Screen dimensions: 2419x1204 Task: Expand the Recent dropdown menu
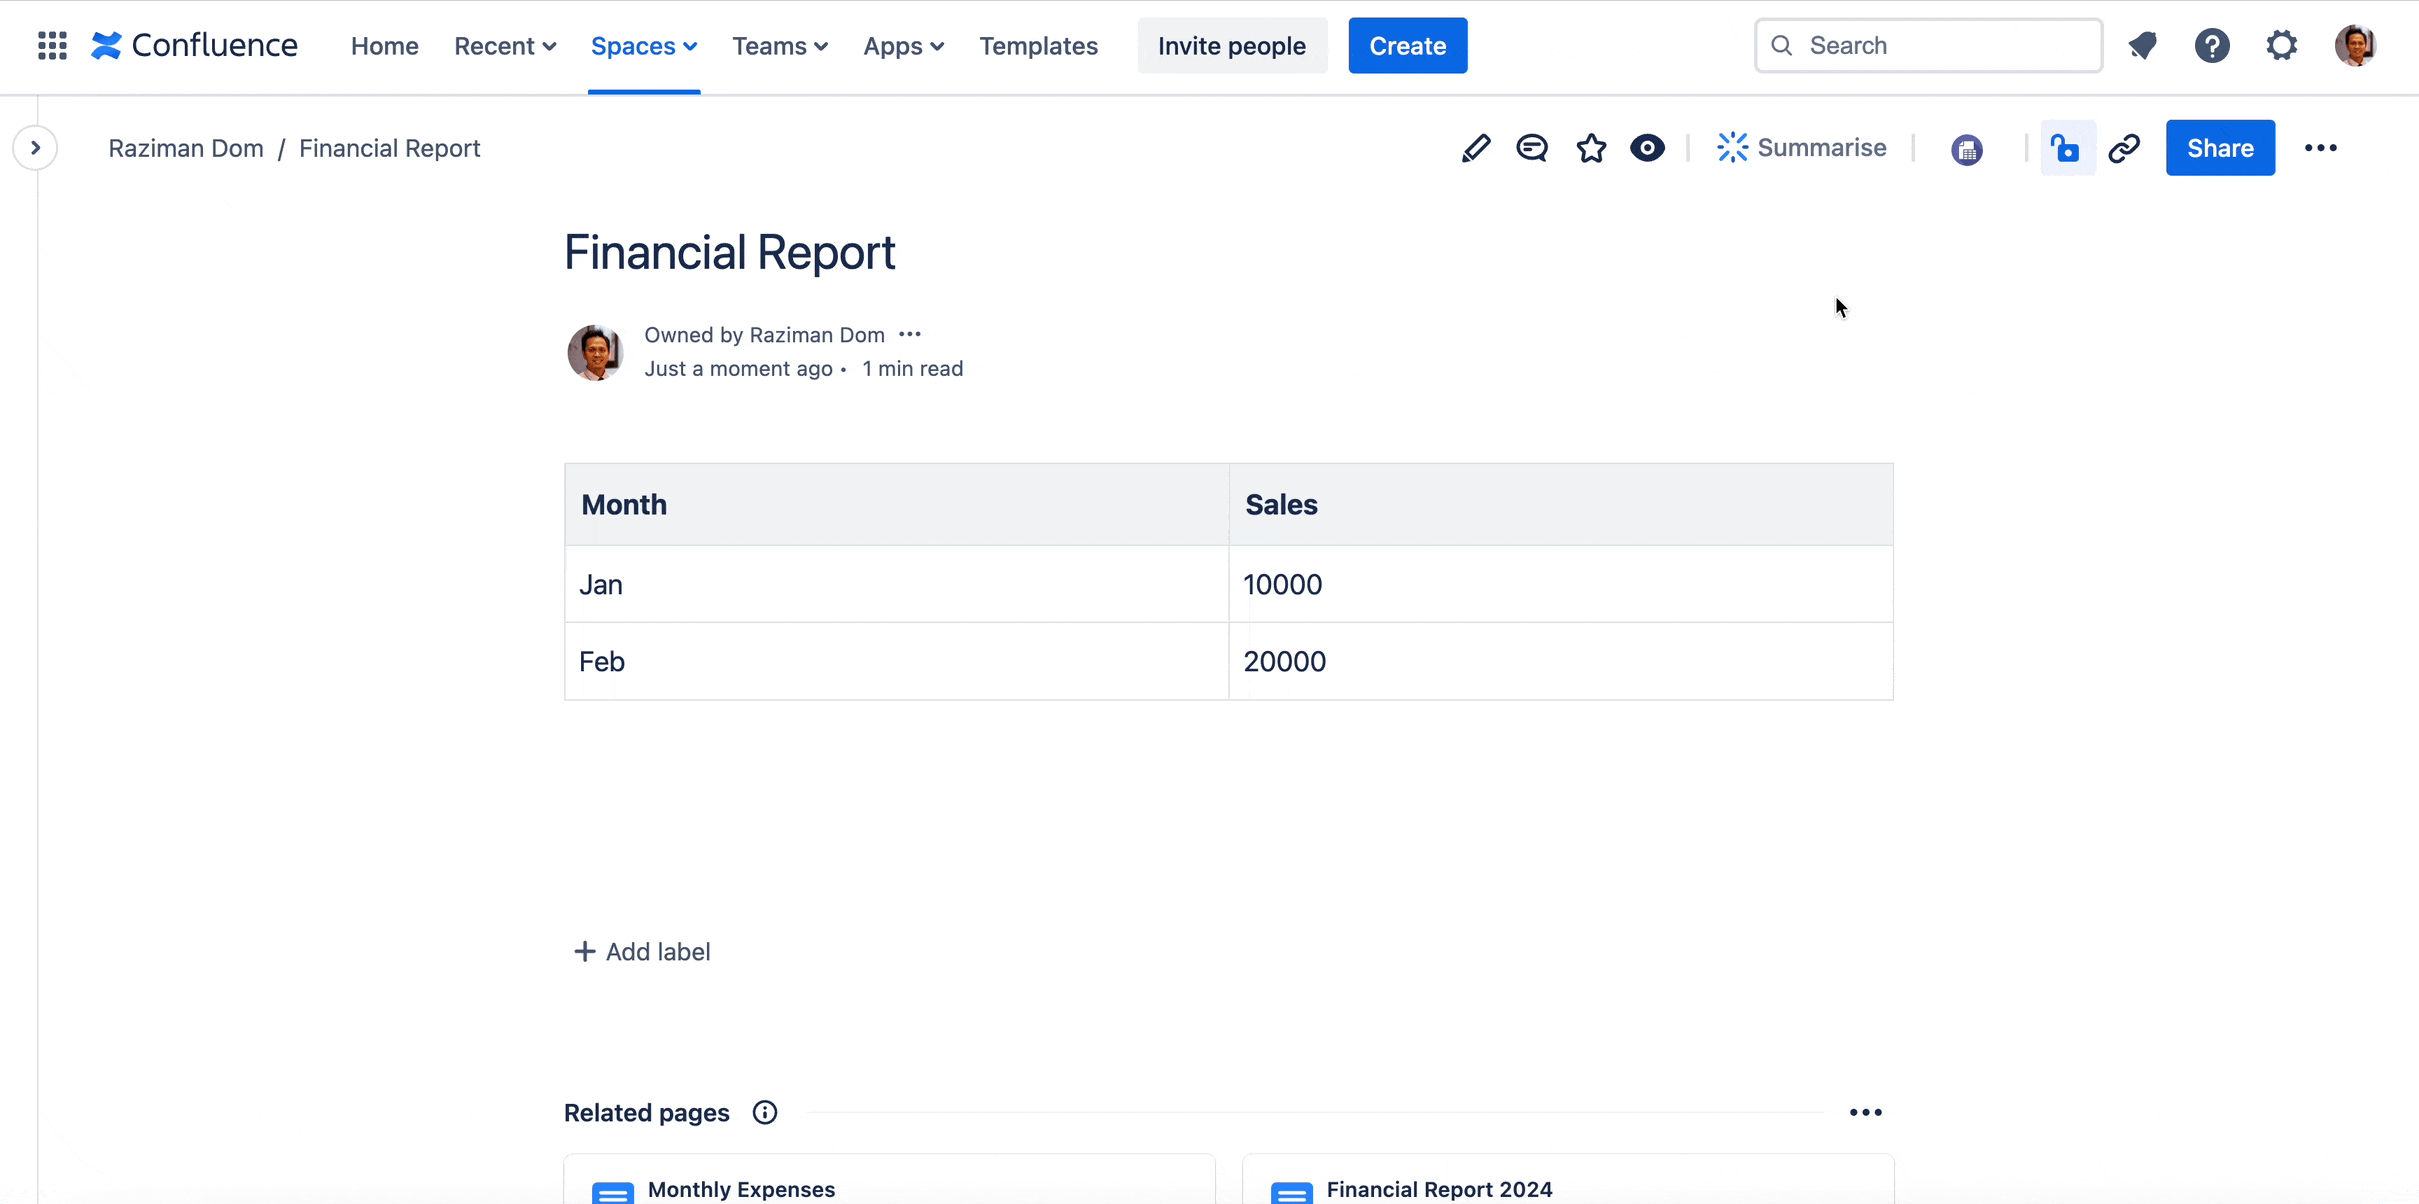click(505, 46)
